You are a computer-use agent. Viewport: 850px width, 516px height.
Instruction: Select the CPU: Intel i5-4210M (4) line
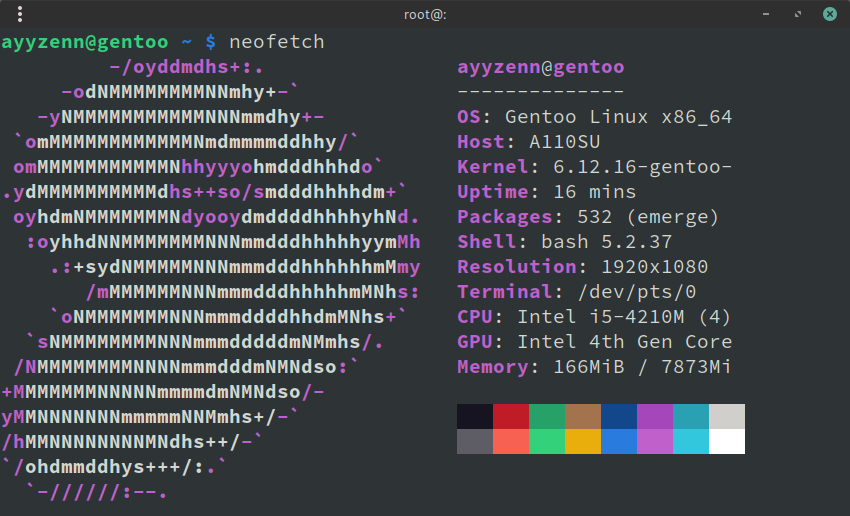(x=594, y=317)
